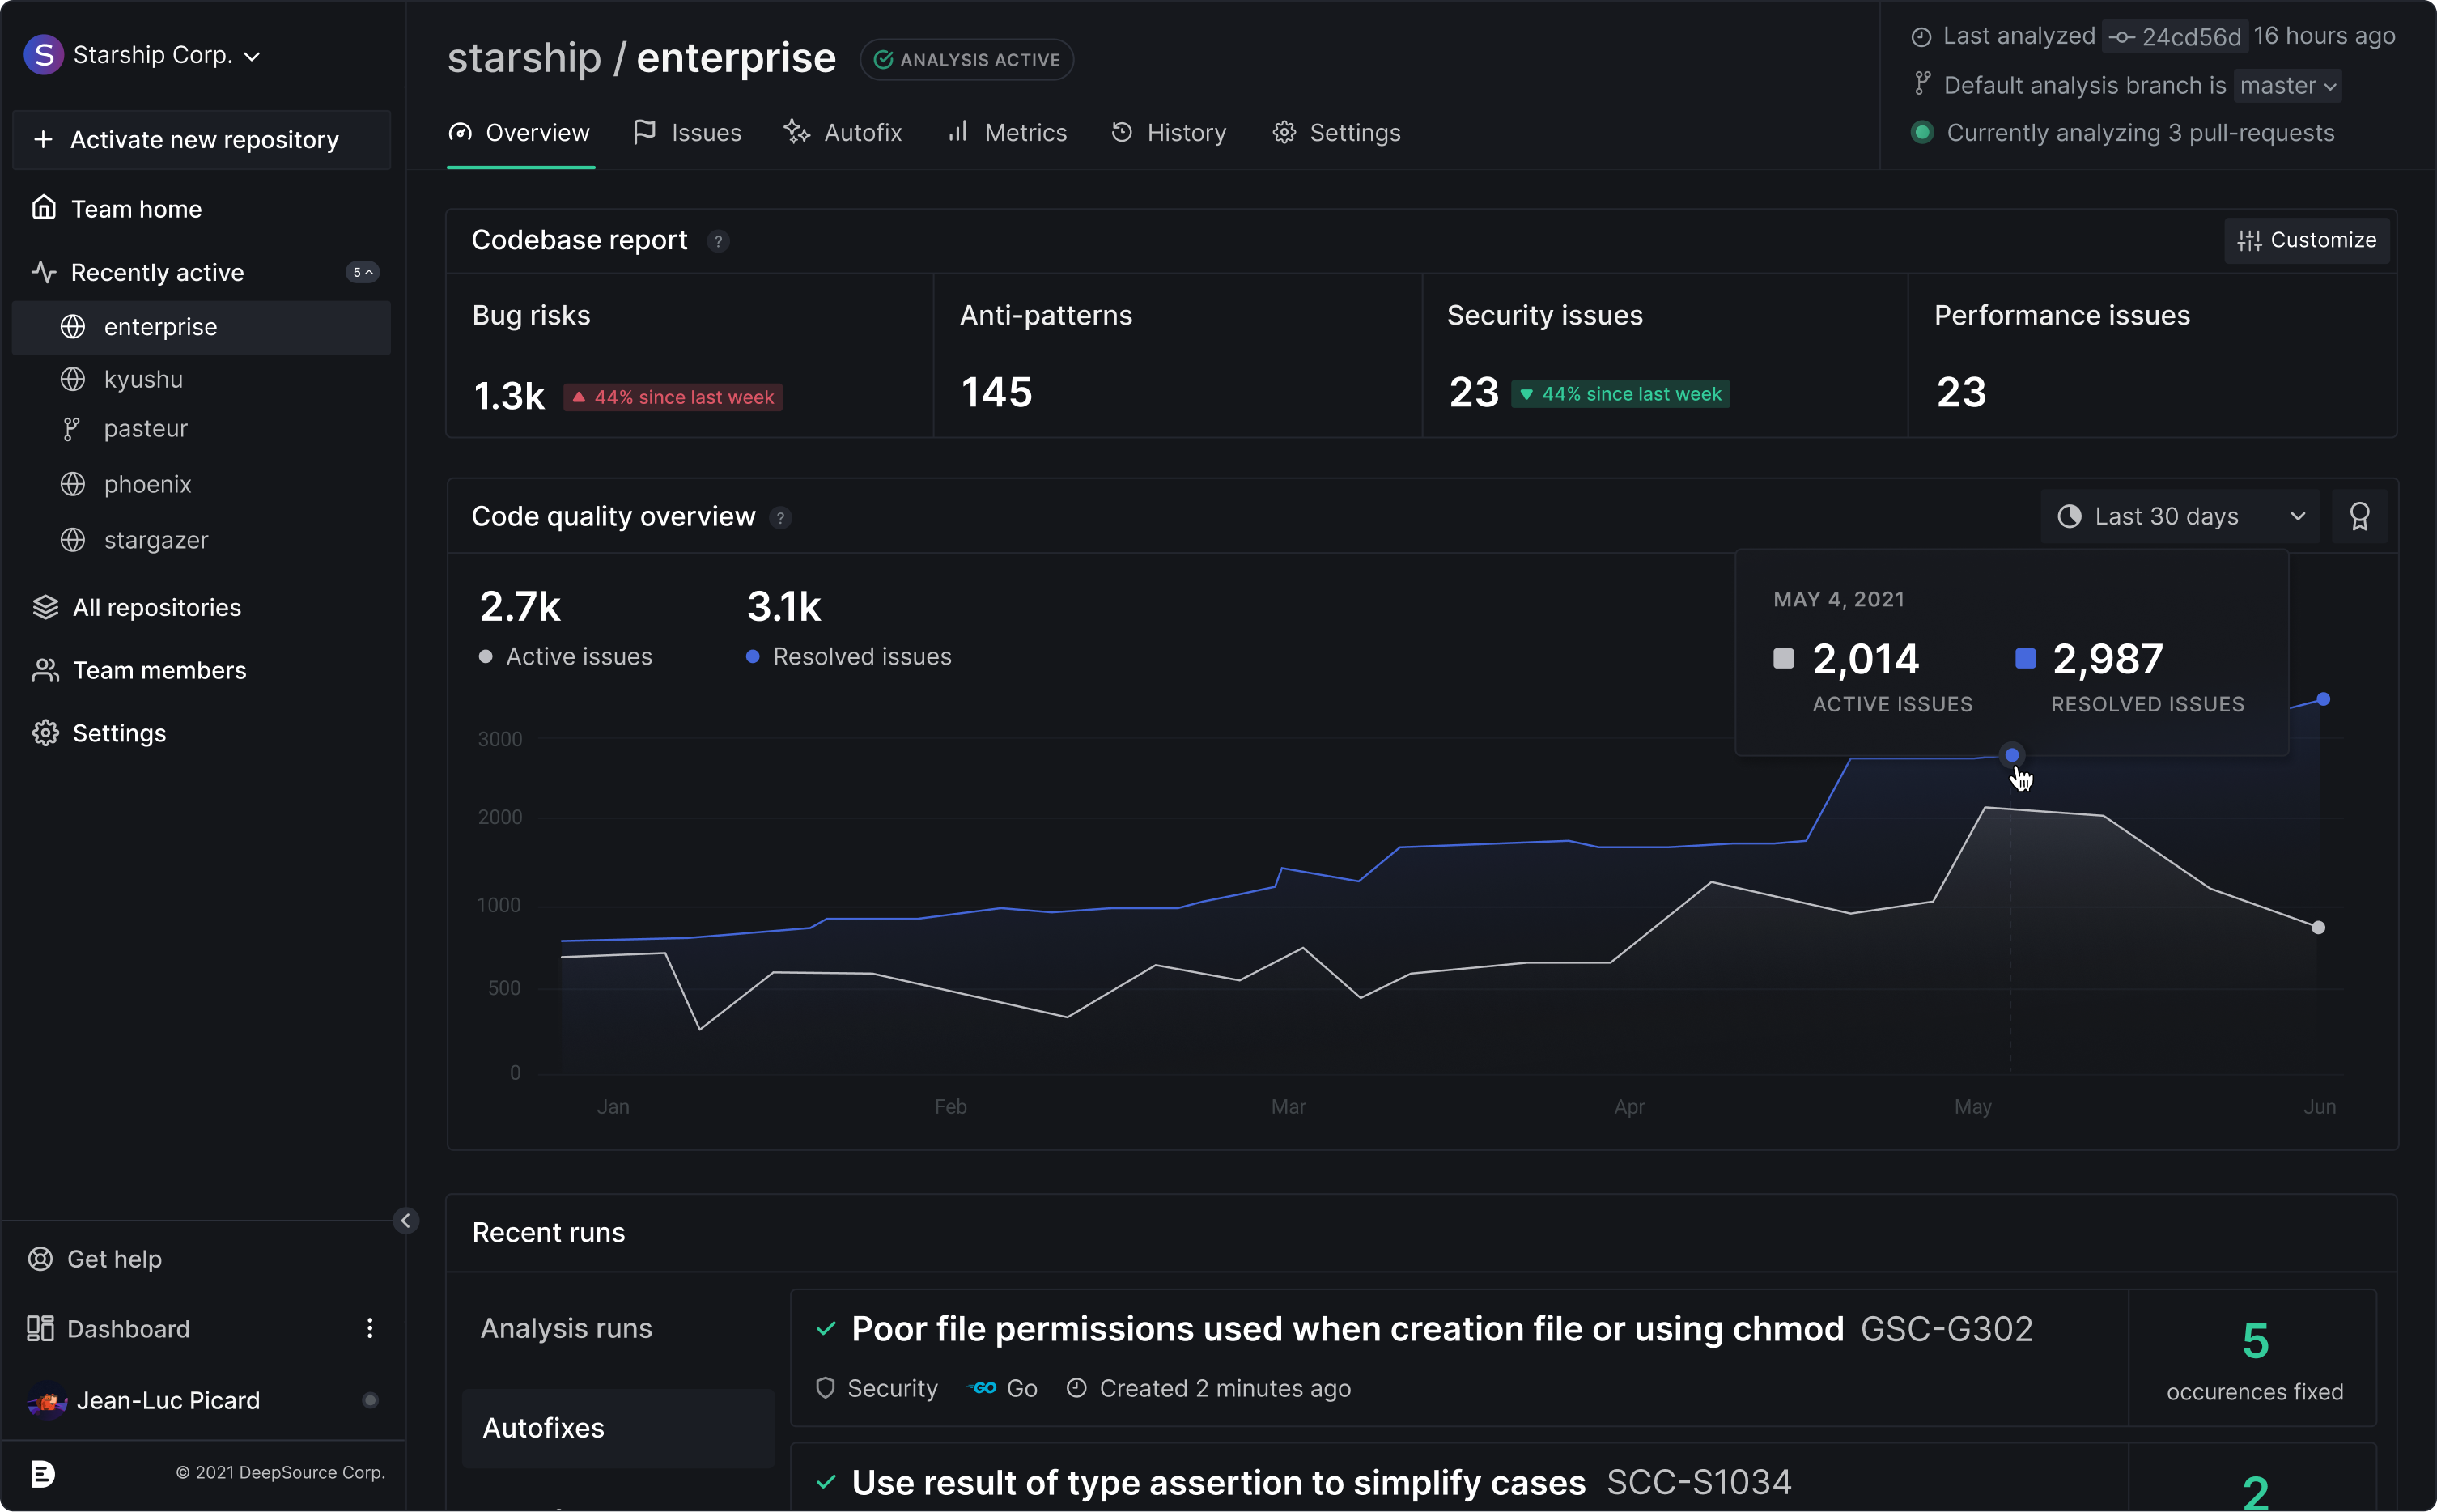
Task: Switch to the Autofix tab
Action: click(x=843, y=133)
